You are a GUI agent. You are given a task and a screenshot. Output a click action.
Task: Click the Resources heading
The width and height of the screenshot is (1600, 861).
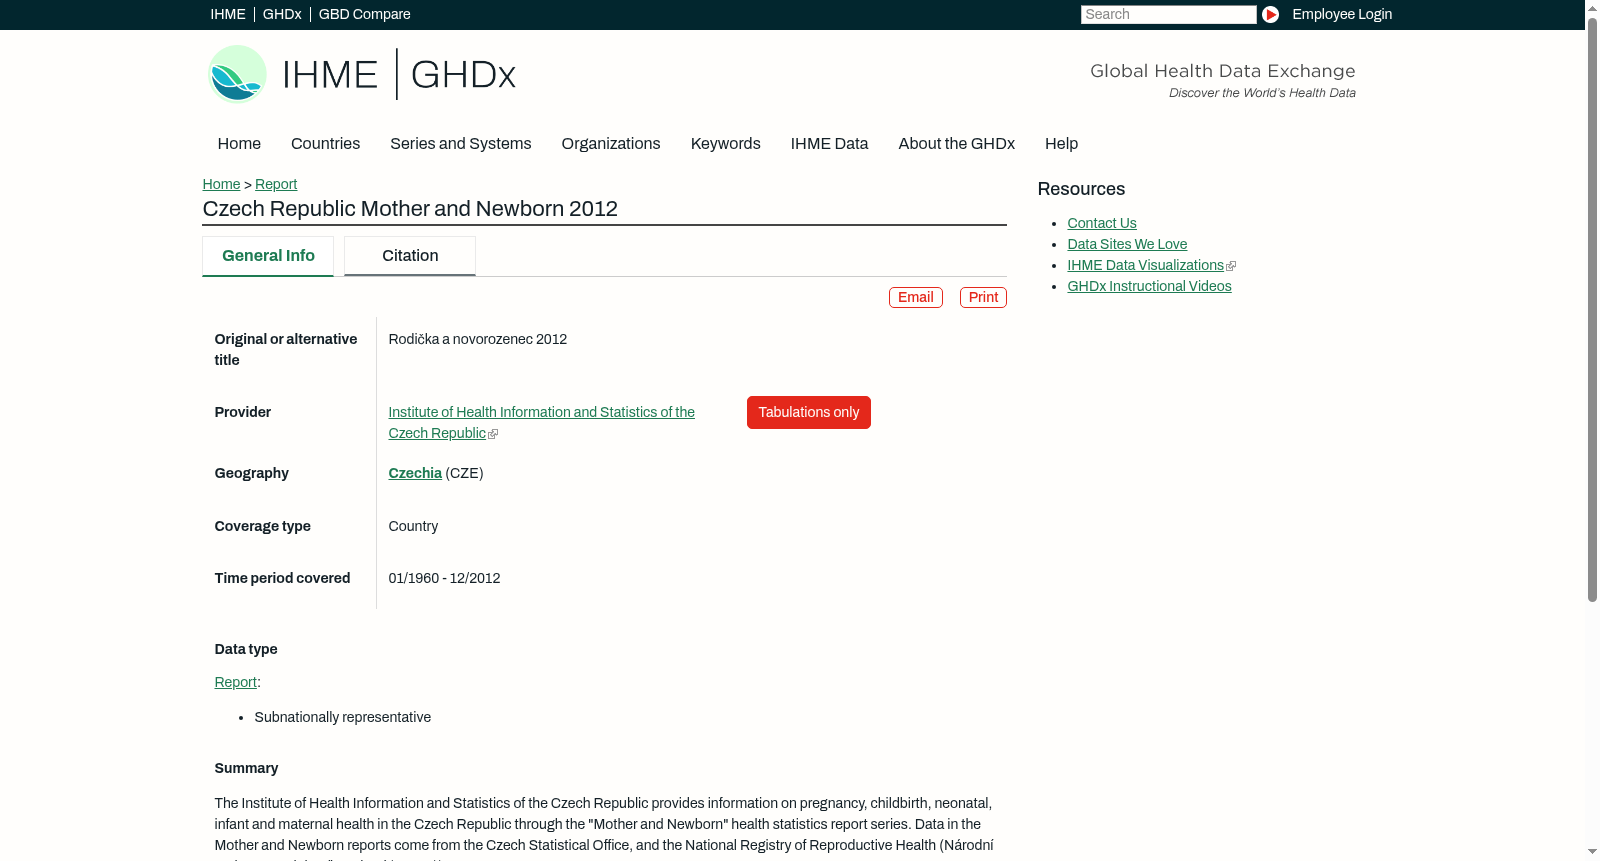pyautogui.click(x=1081, y=189)
